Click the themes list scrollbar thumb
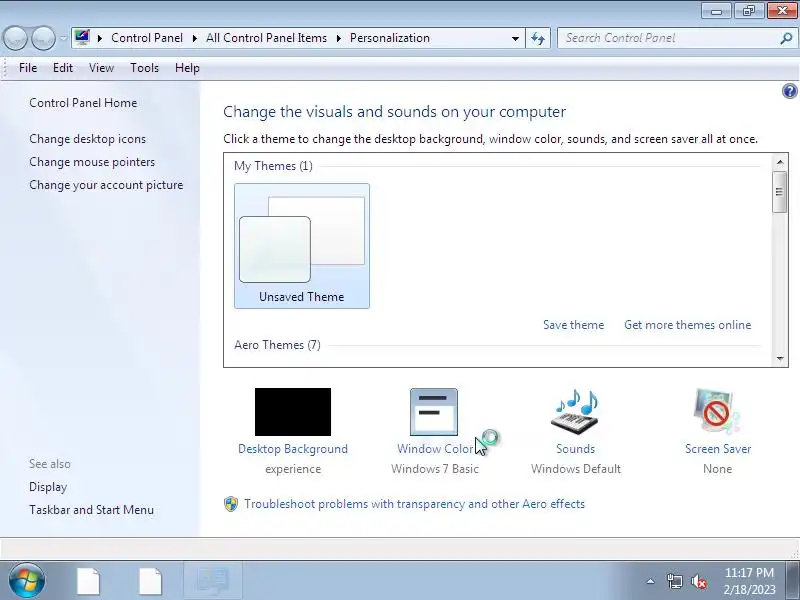 pyautogui.click(x=779, y=192)
